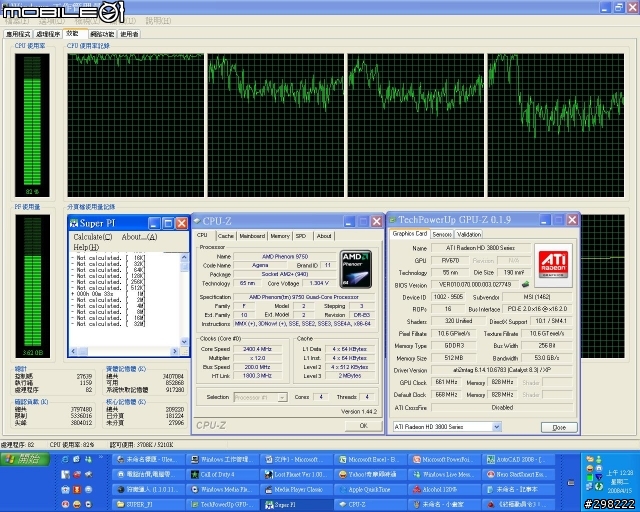Open the Memory tab in CPU-Z

280,236
